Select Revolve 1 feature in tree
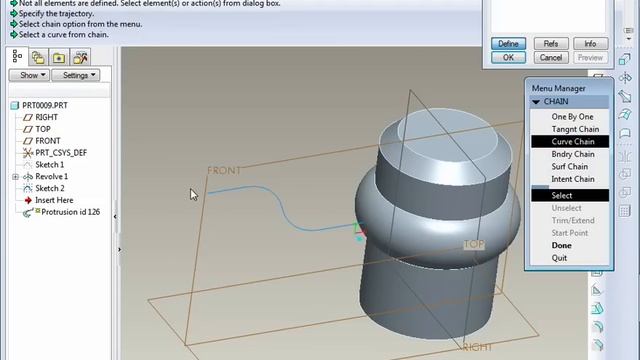 pyautogui.click(x=51, y=176)
